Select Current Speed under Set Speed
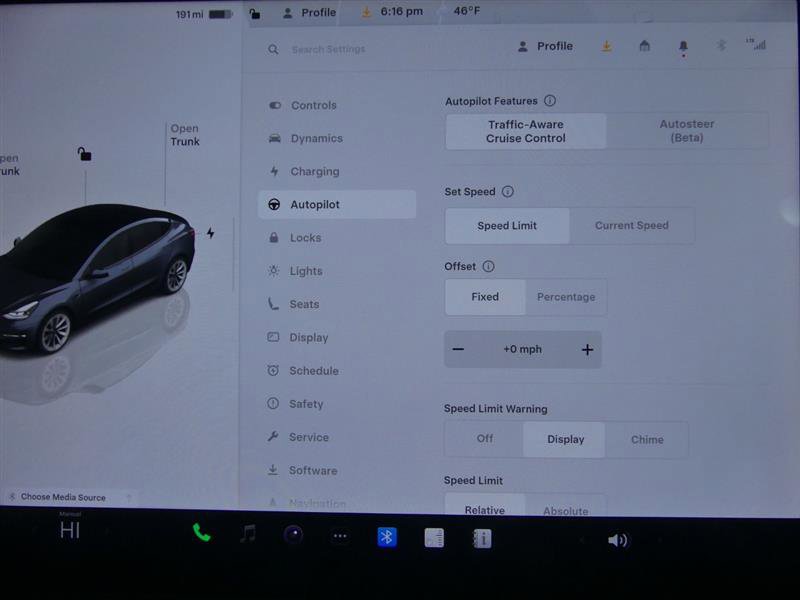This screenshot has width=800, height=600. [632, 225]
